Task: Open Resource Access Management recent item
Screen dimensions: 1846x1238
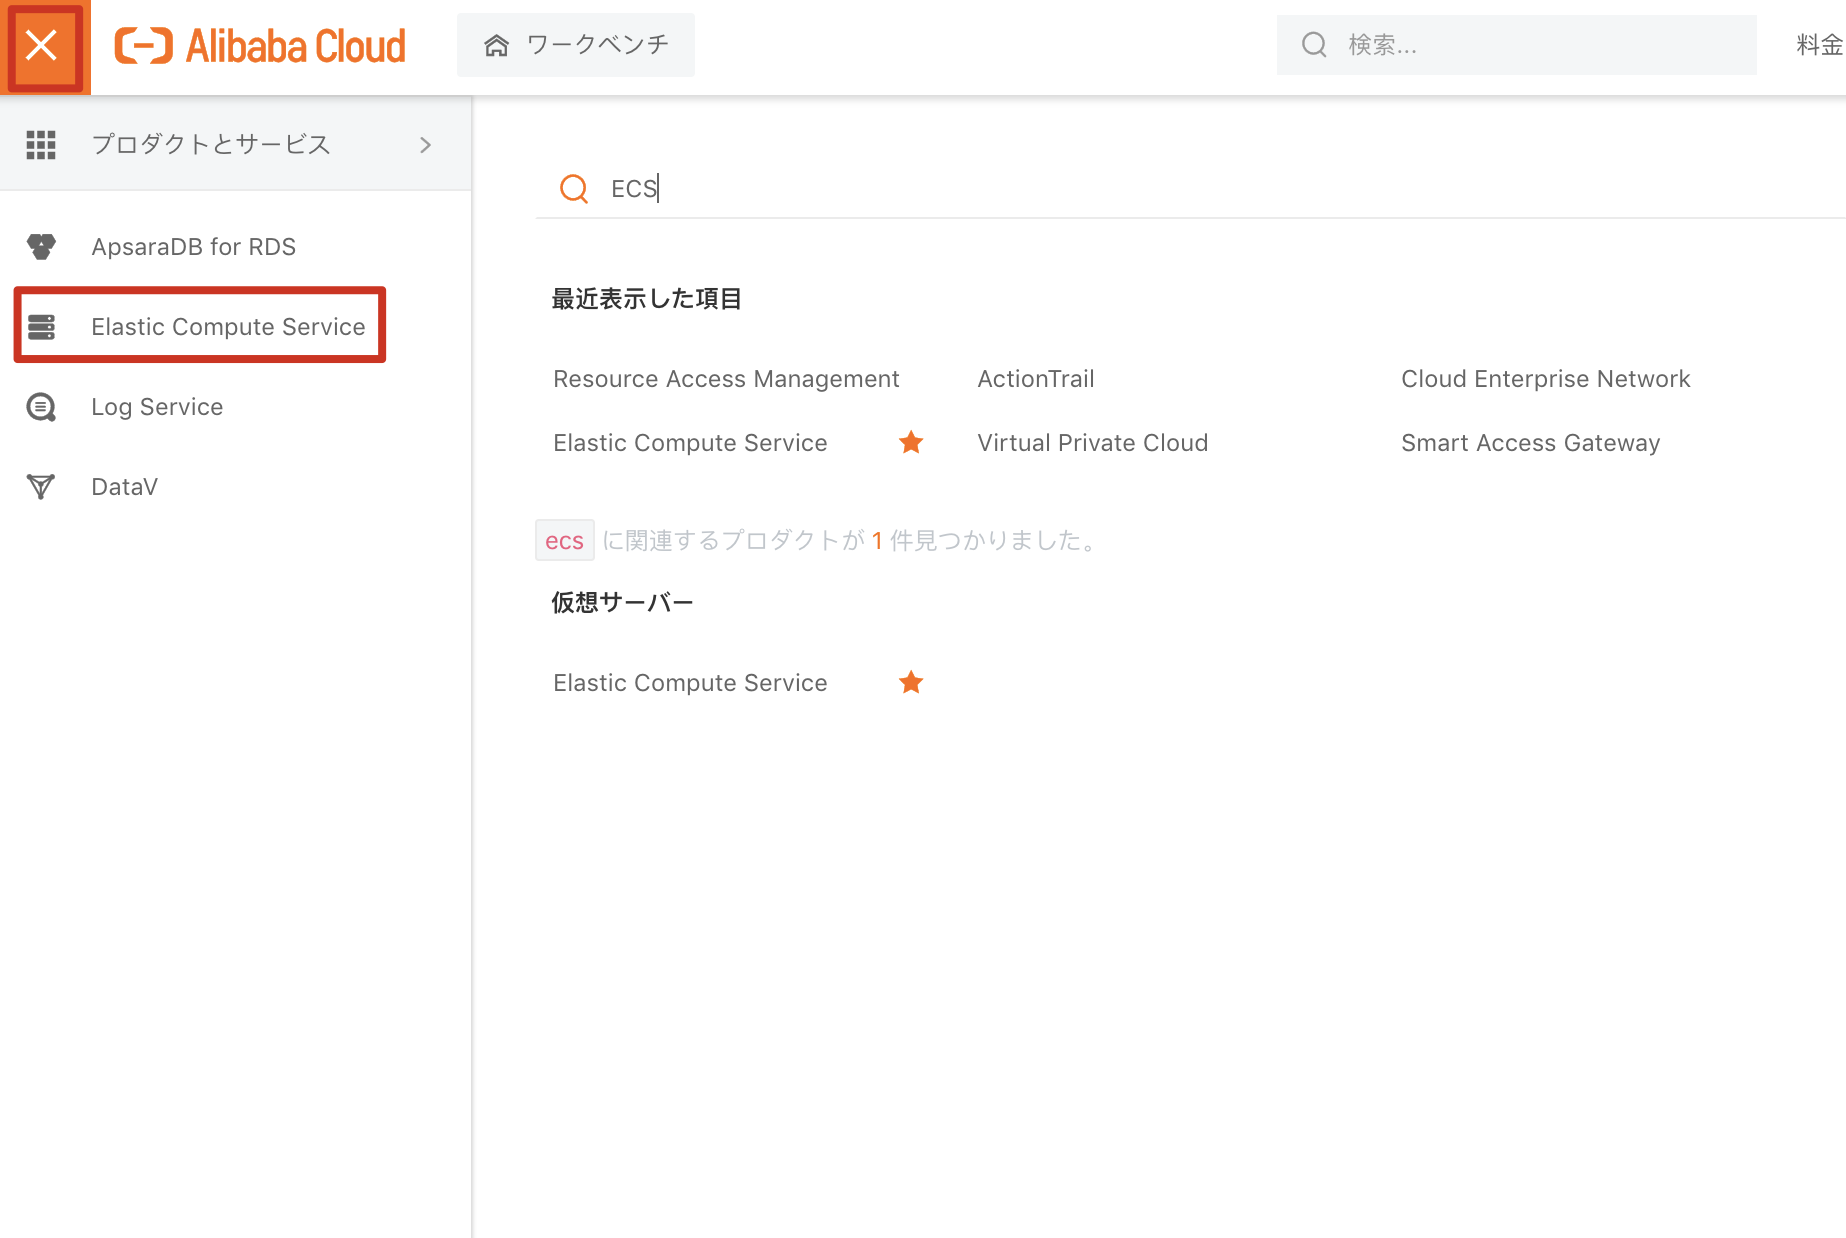Action: click(726, 379)
